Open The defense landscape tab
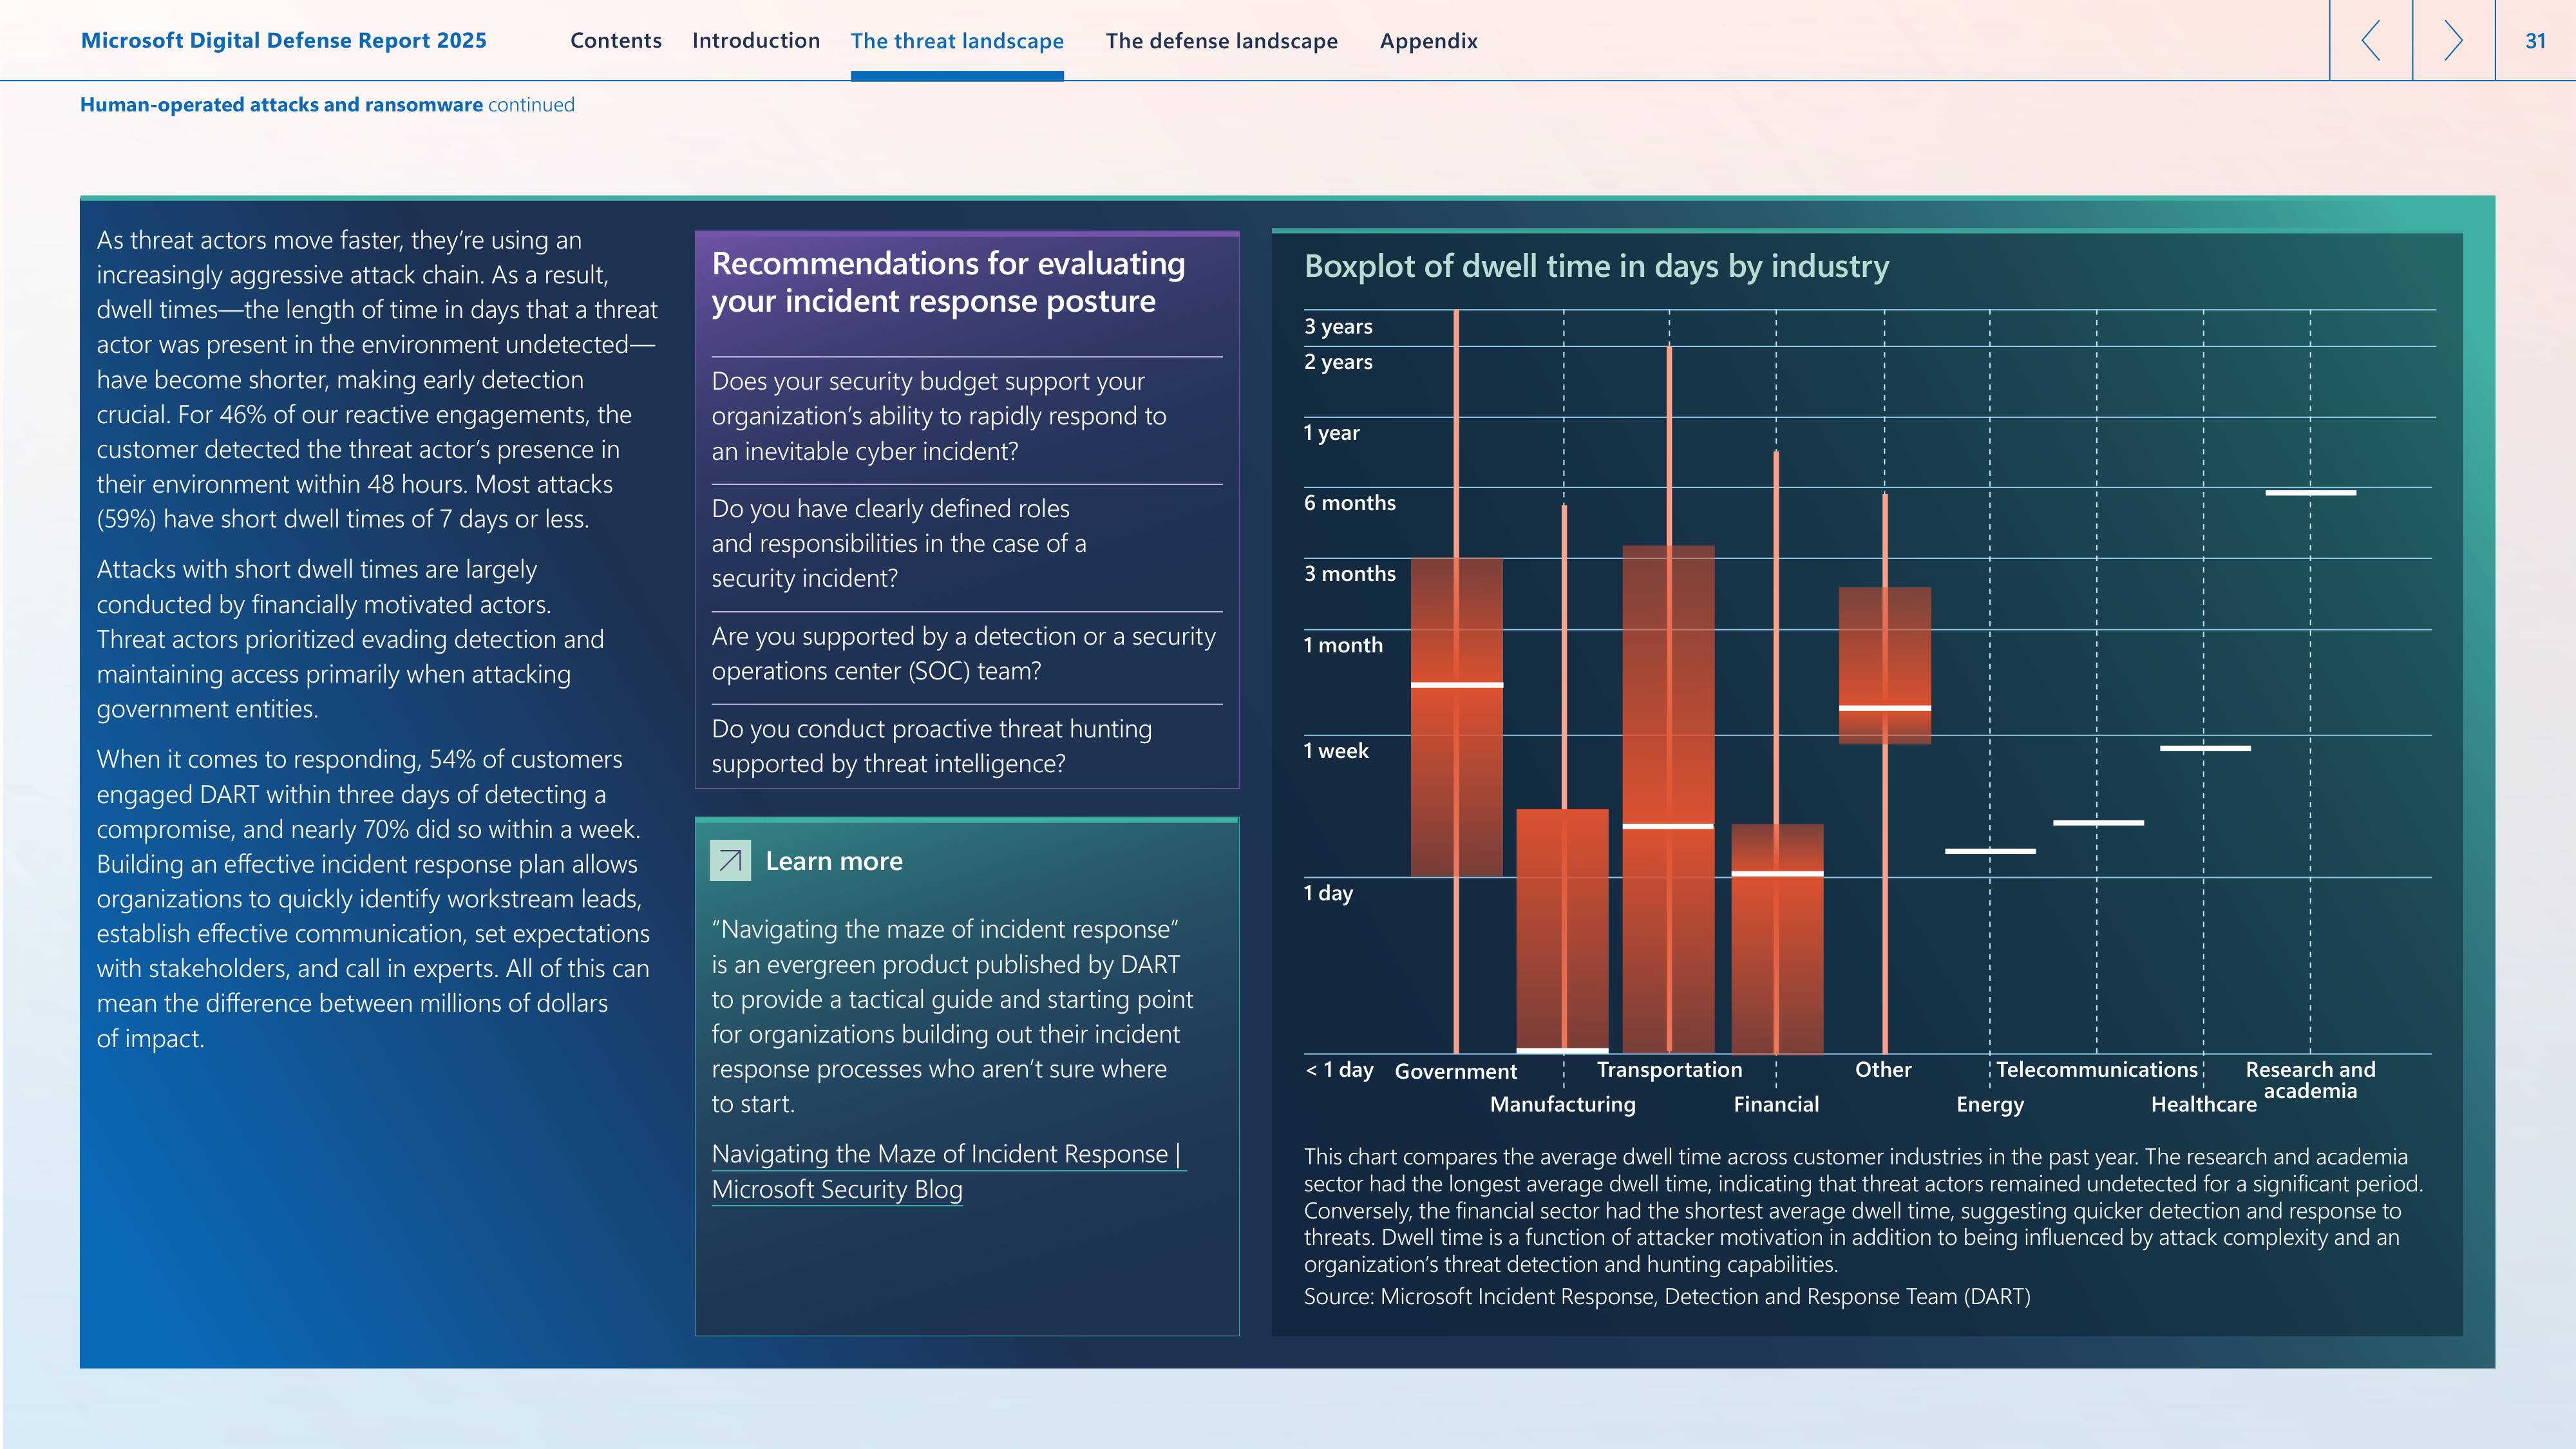2576x1449 pixels. (x=1221, y=41)
